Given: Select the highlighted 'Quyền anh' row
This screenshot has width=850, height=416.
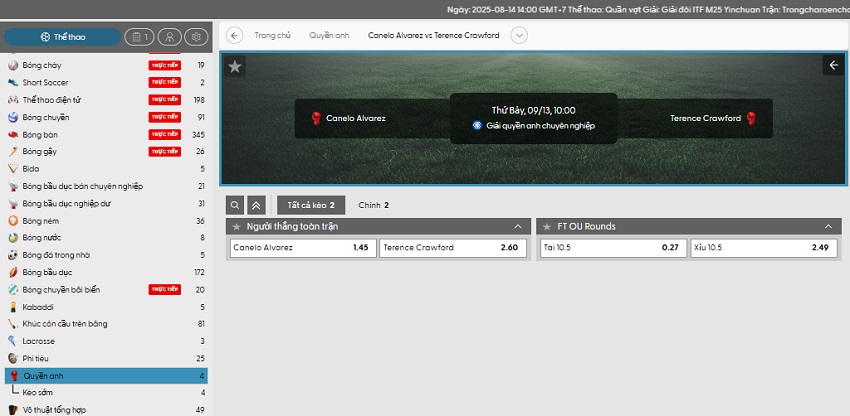Looking at the screenshot, I should click(x=106, y=376).
